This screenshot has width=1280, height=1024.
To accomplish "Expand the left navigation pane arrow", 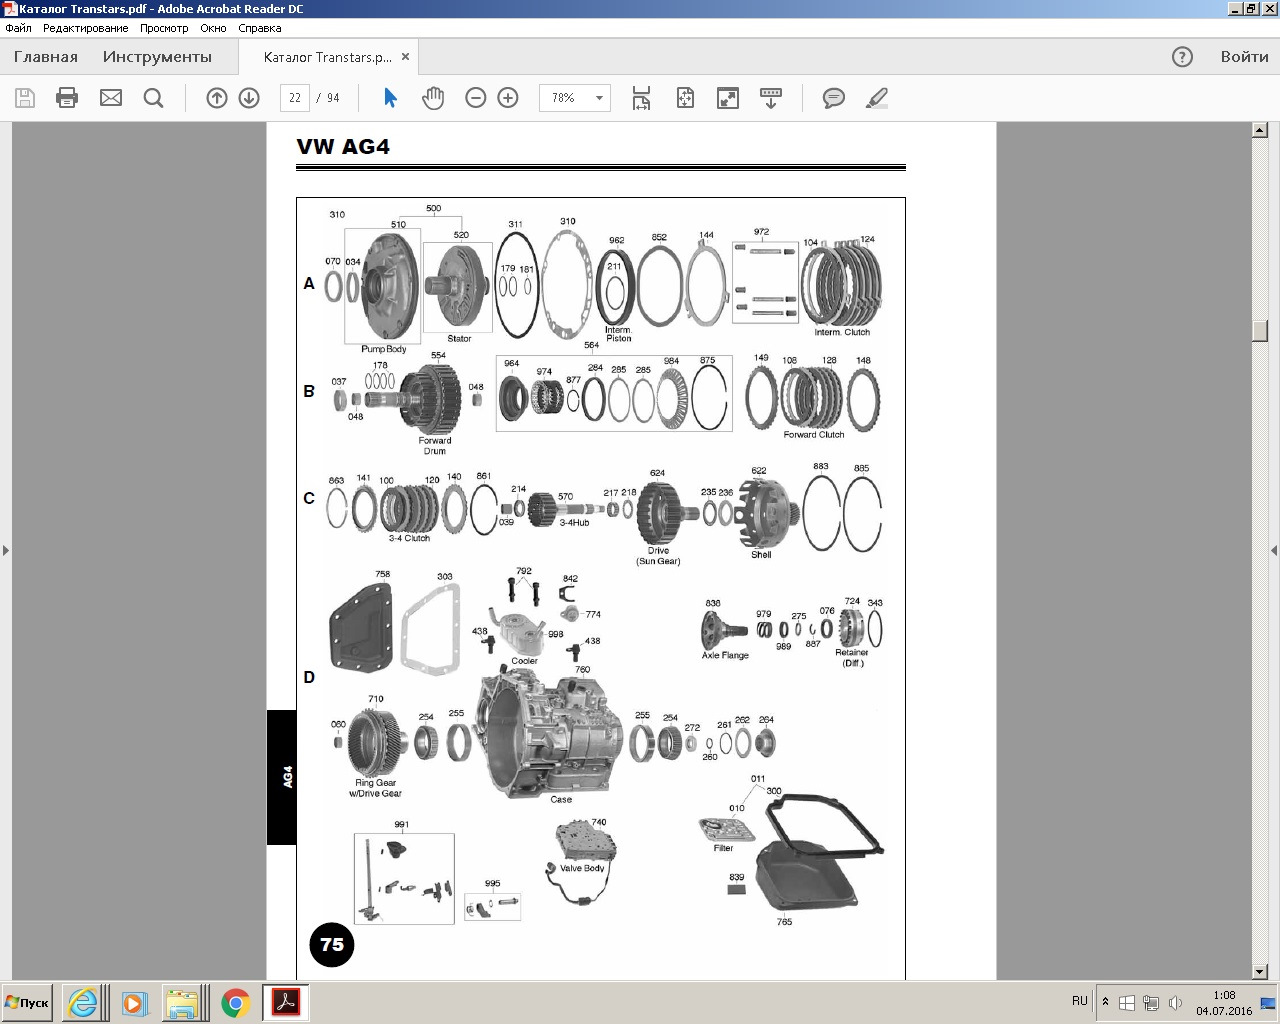I will [x=5, y=550].
